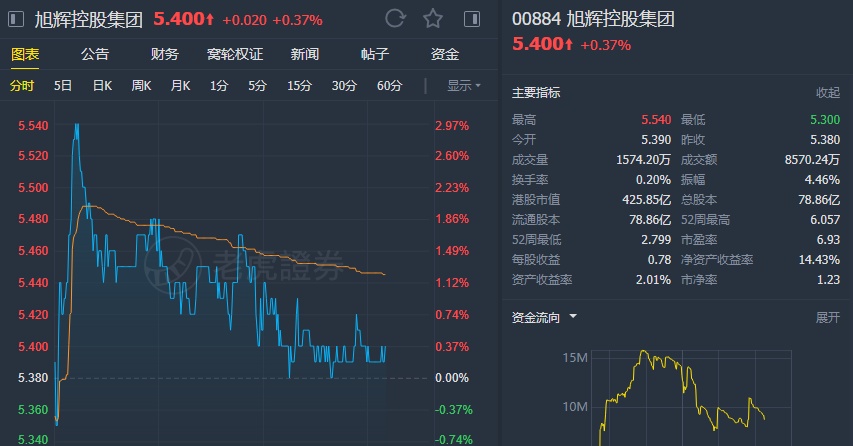This screenshot has height=446, width=853.
Task: Click the 净资产收益率 value 14.43%
Action: coord(819,260)
